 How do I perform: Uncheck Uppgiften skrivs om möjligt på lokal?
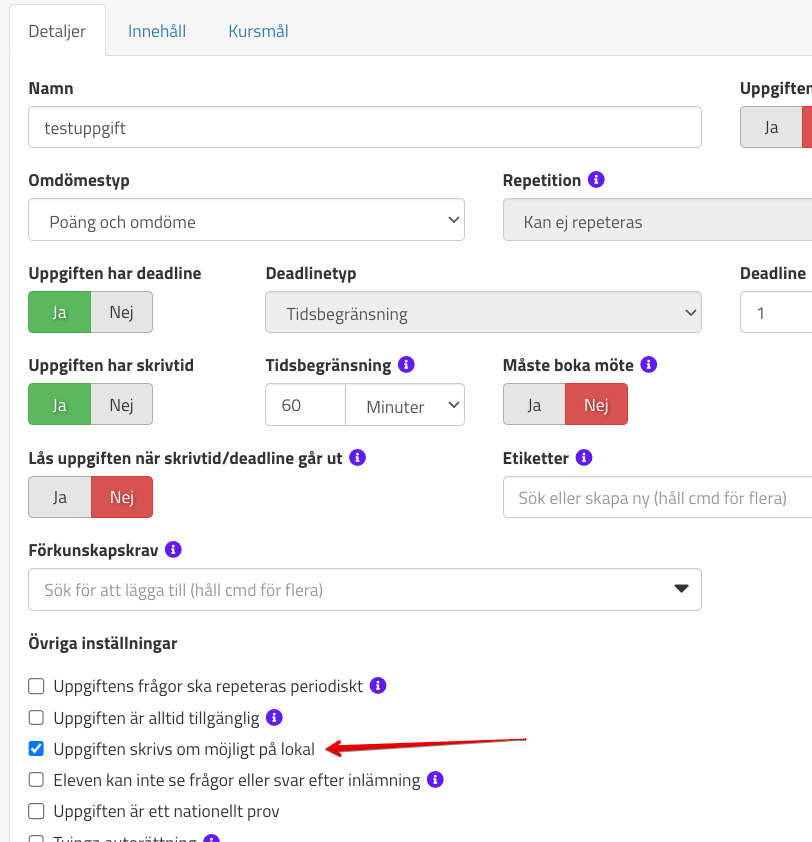[37, 748]
